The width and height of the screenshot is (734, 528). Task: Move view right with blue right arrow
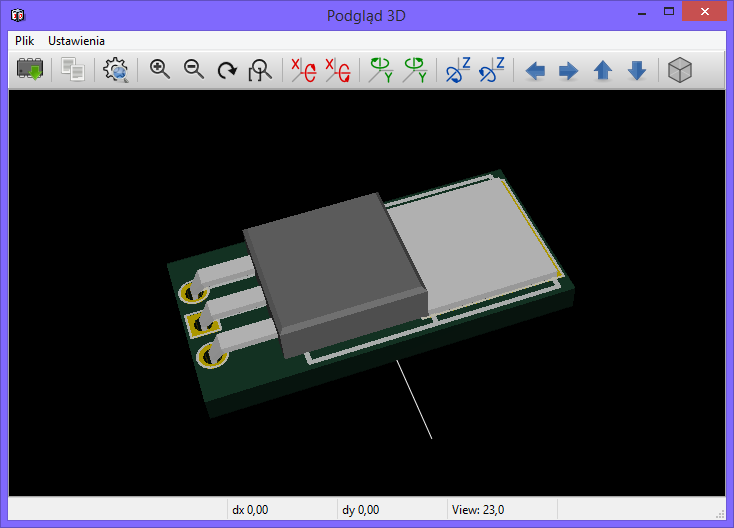[568, 71]
